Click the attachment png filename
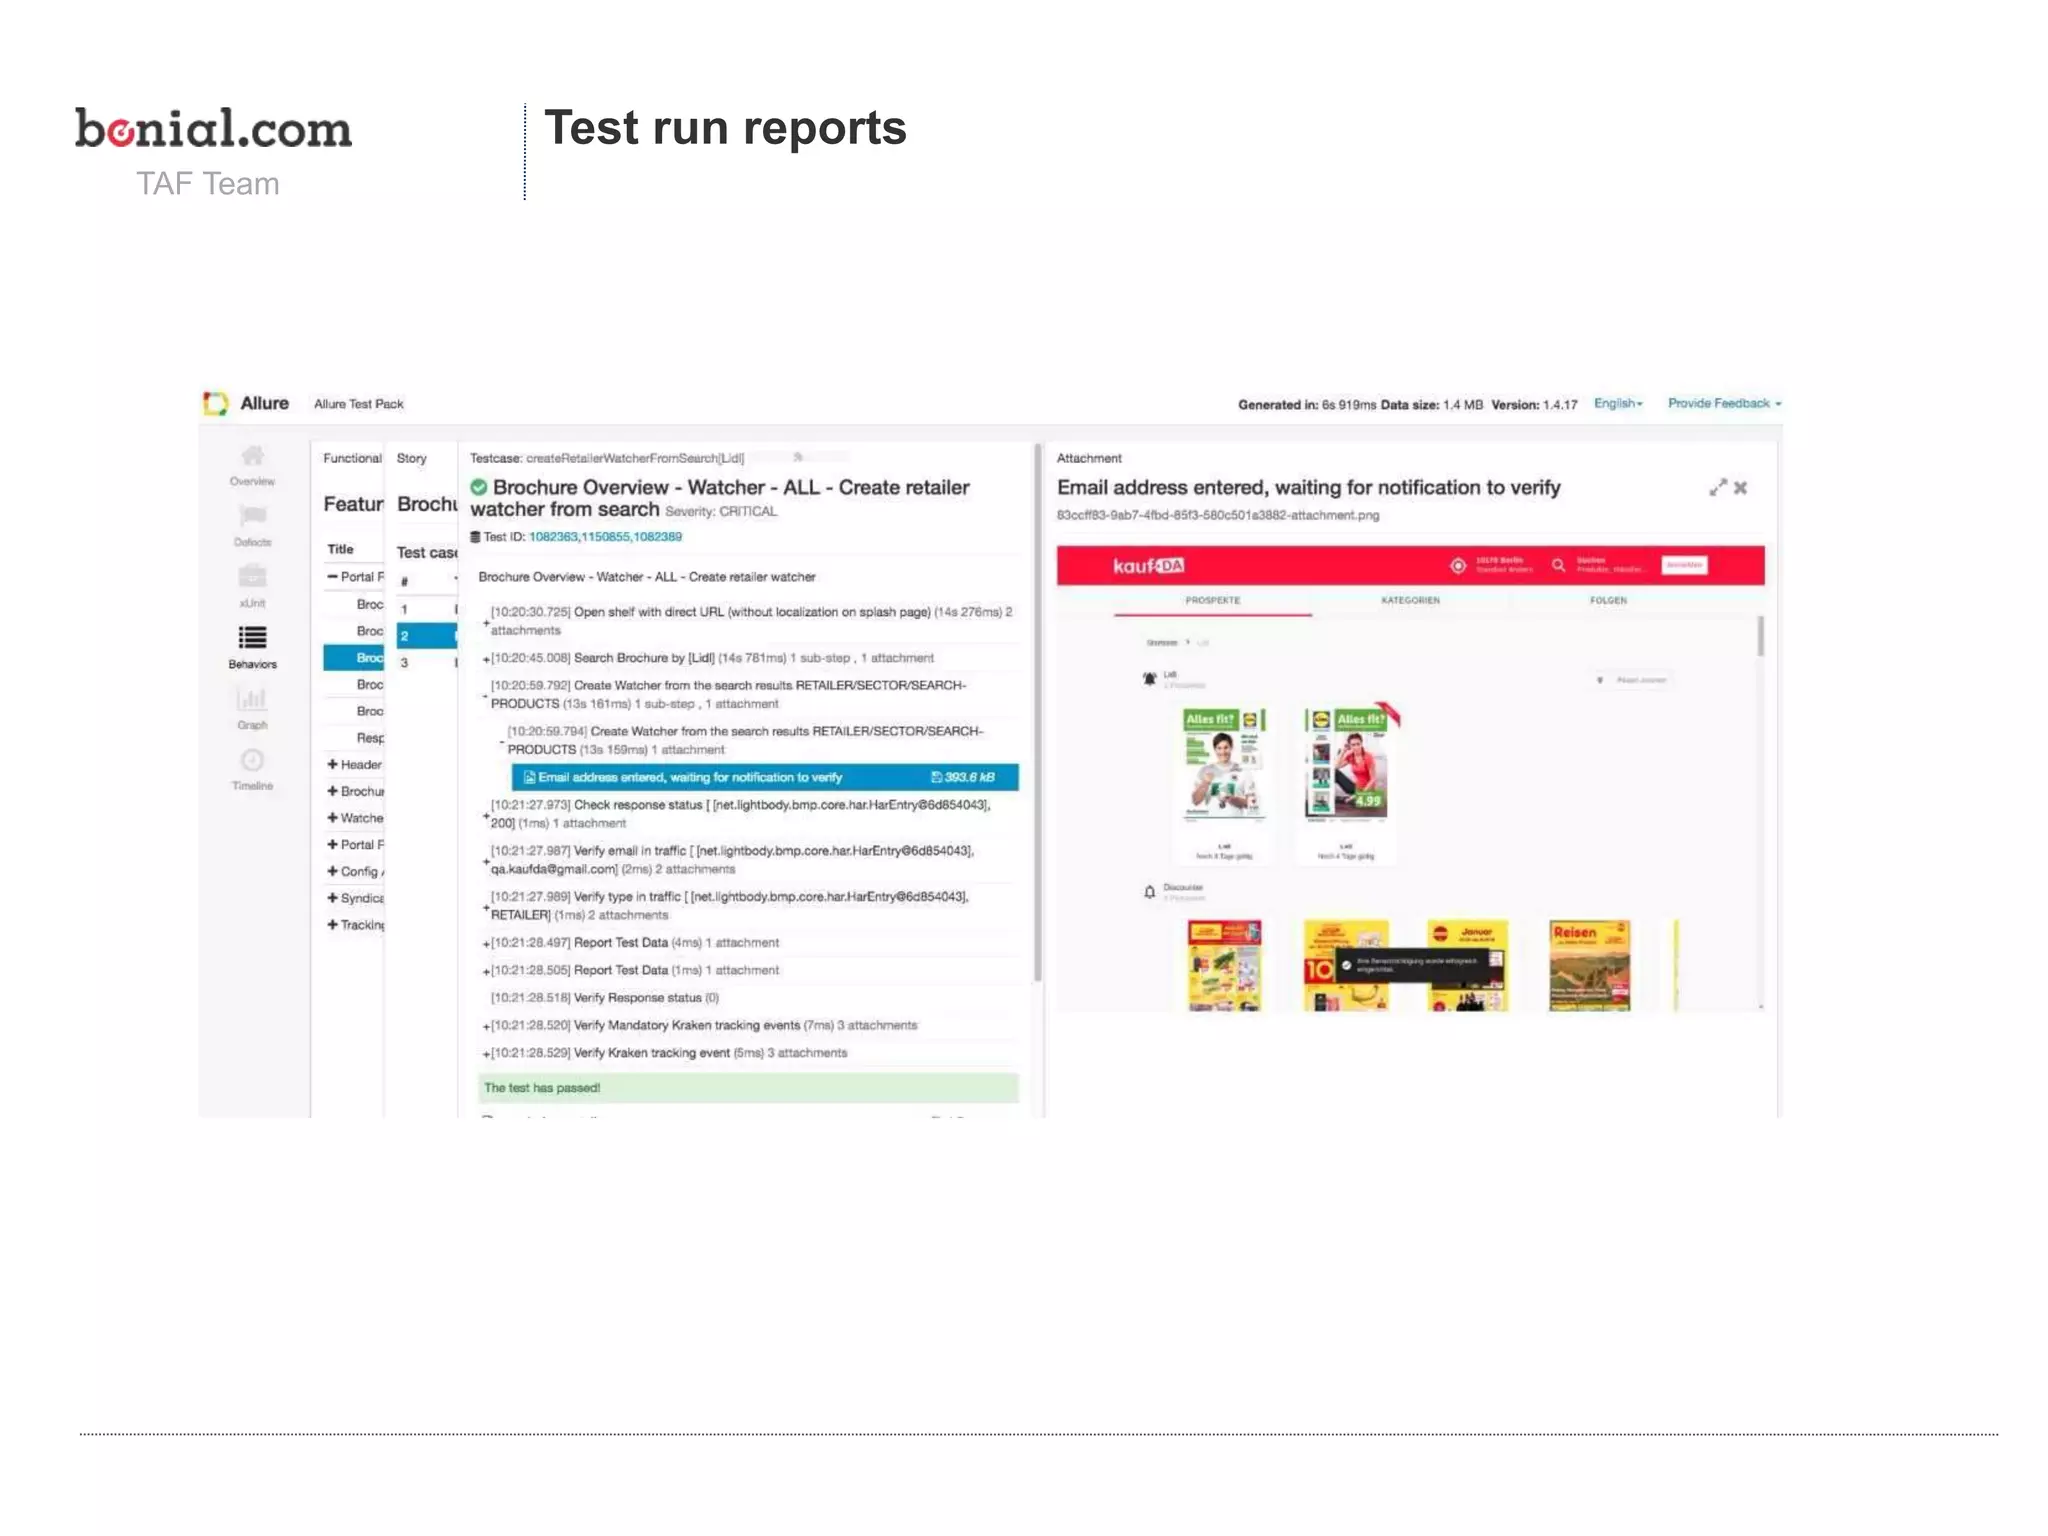 click(1218, 516)
